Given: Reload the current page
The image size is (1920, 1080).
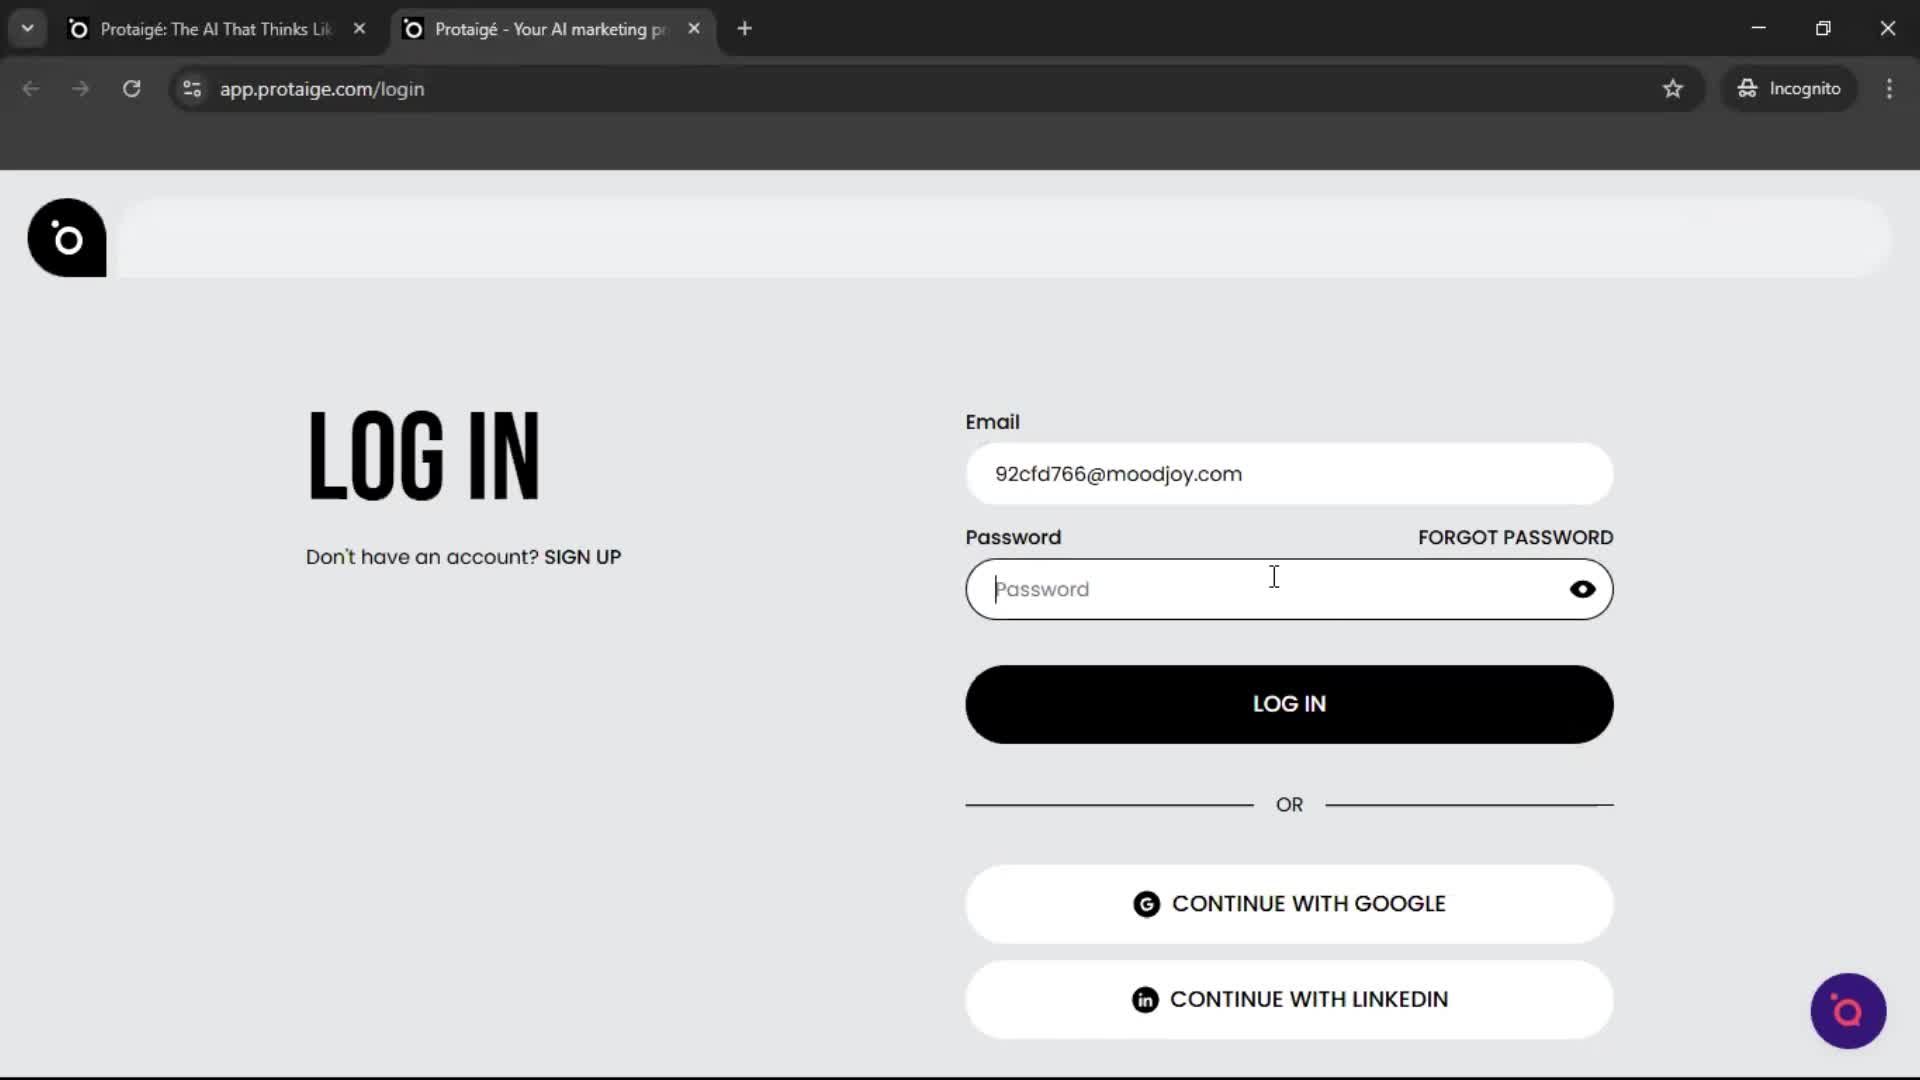Looking at the screenshot, I should click(130, 89).
